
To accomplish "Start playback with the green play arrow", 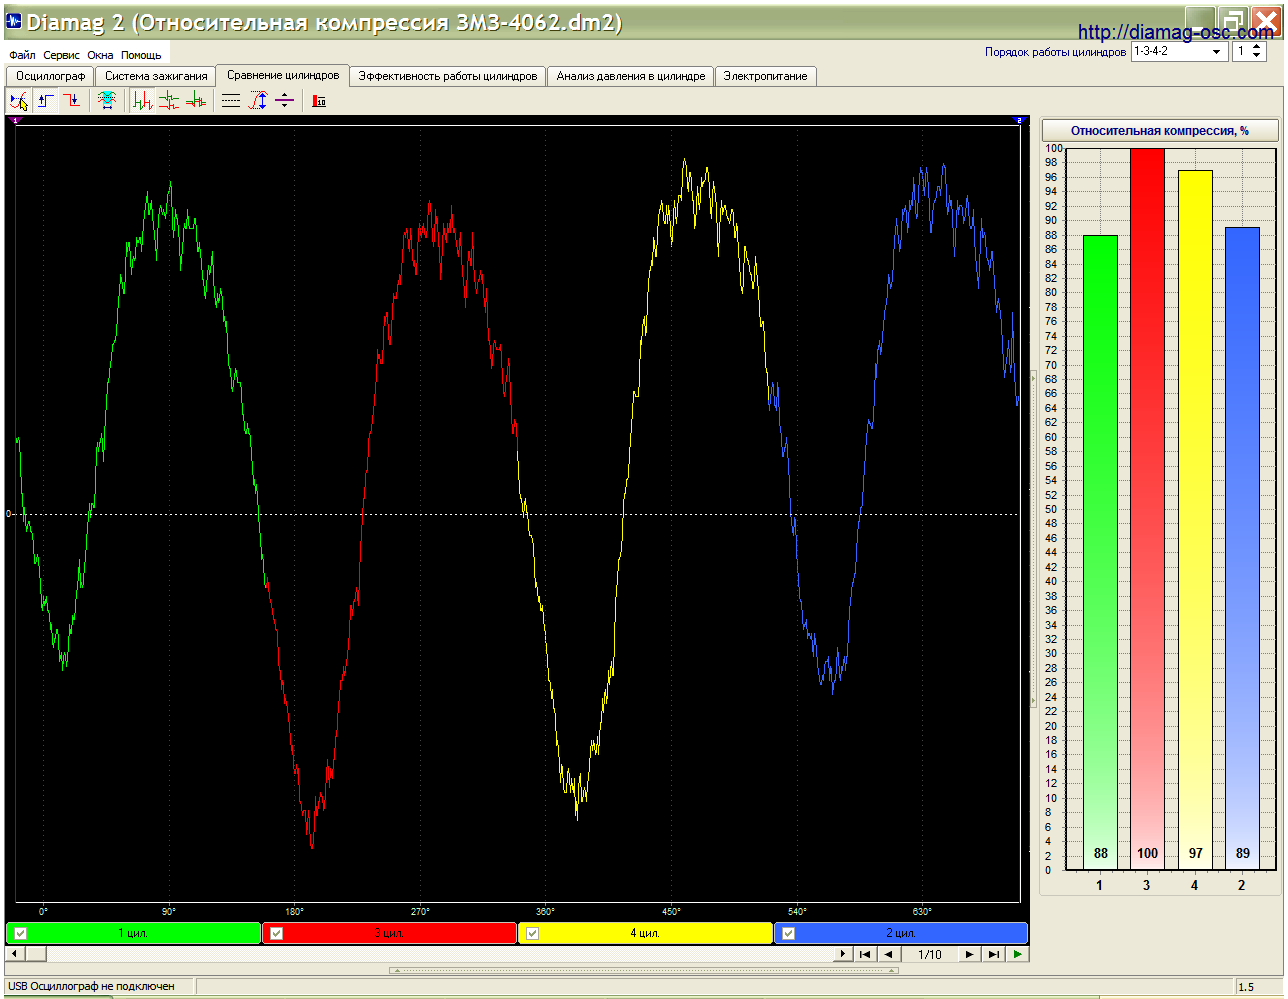I will [x=1017, y=954].
